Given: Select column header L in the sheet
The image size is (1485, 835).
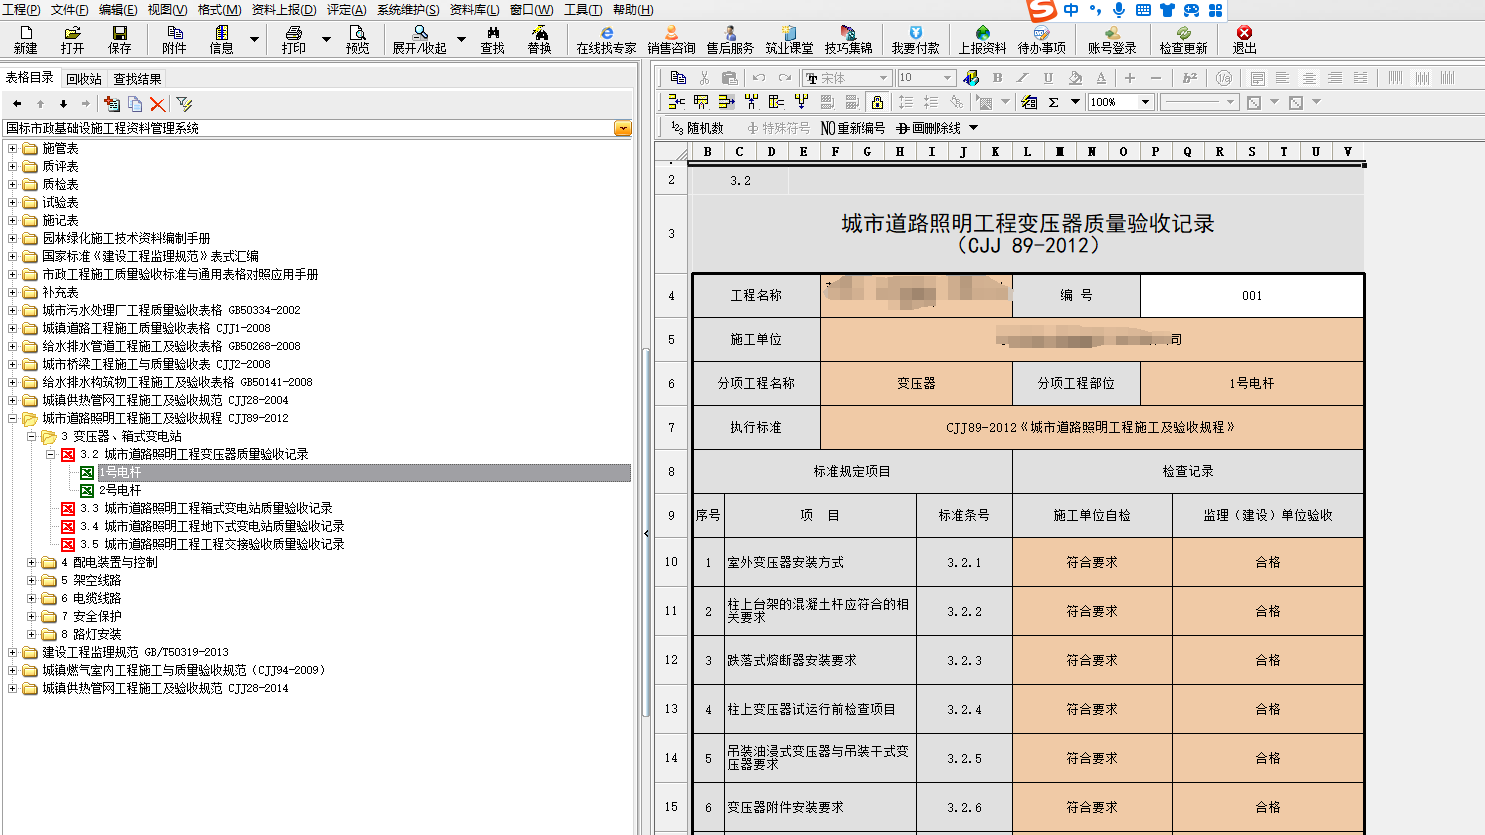Looking at the screenshot, I should (1027, 152).
